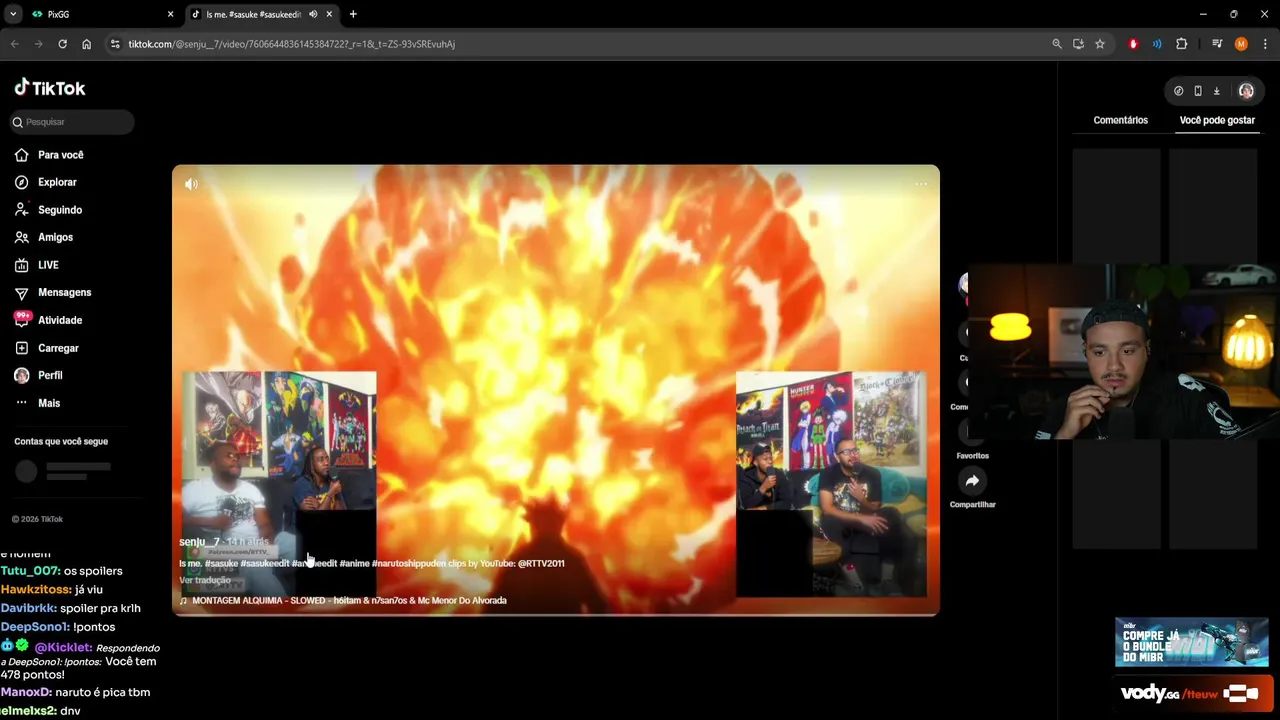Click the Pesquisar search field
This screenshot has height=720, width=1280.
click(x=72, y=122)
